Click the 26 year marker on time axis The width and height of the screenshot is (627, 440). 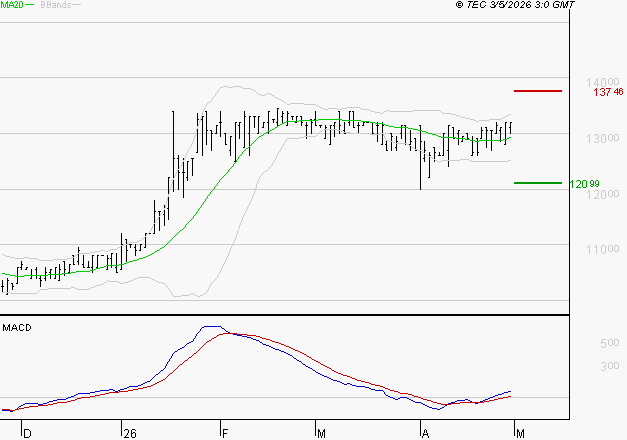(130, 434)
